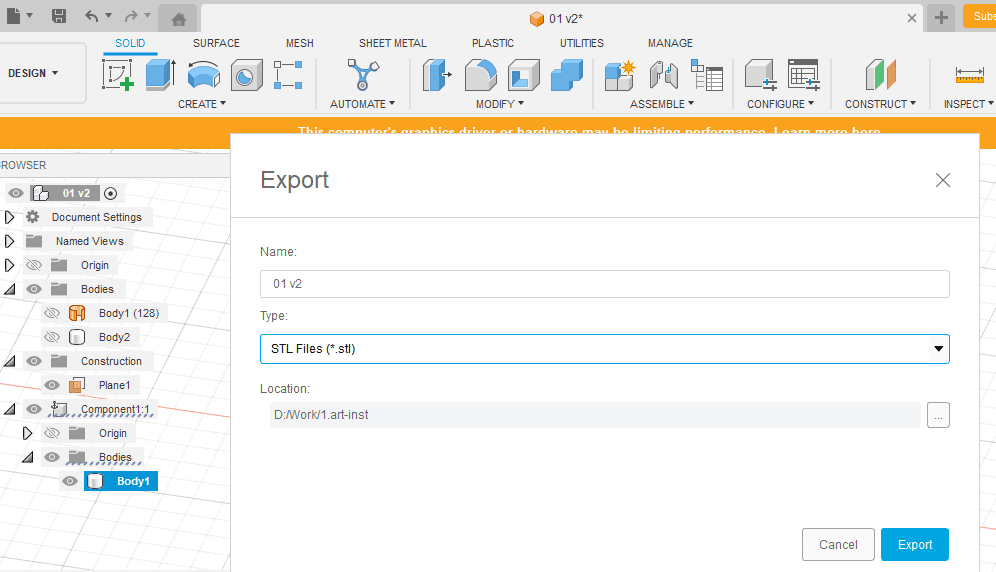The width and height of the screenshot is (996, 572).
Task: Cancel the Export dialog
Action: point(838,545)
